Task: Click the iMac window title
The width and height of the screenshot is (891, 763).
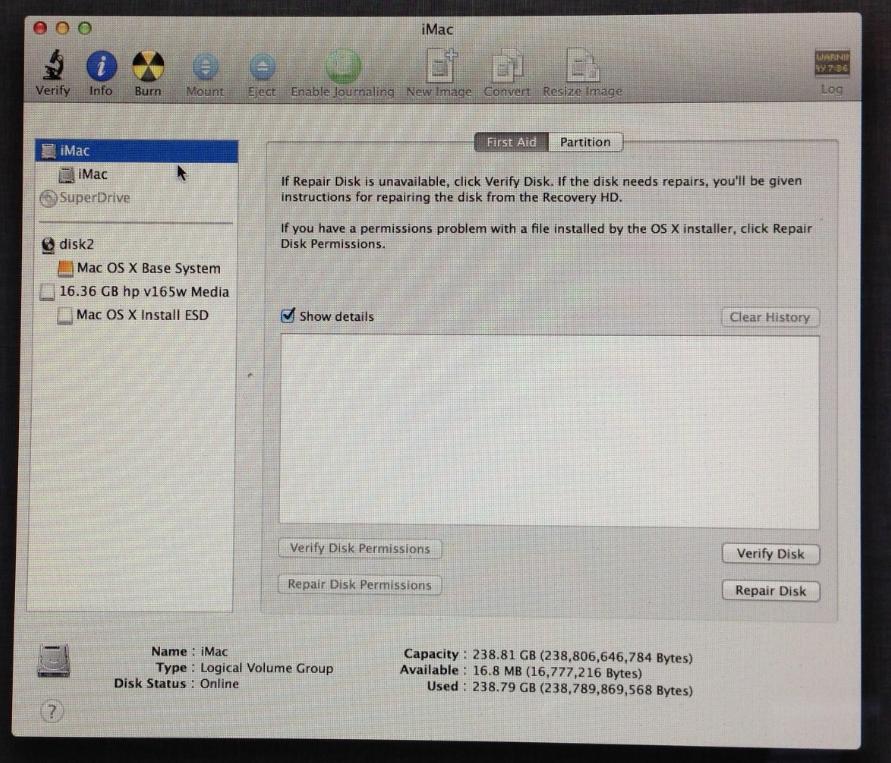Action: (x=437, y=30)
